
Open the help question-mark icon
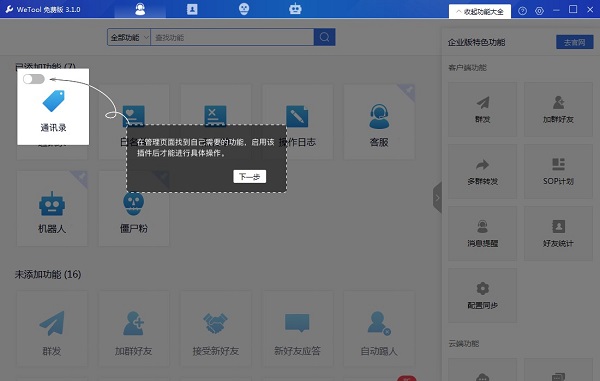tap(522, 11)
